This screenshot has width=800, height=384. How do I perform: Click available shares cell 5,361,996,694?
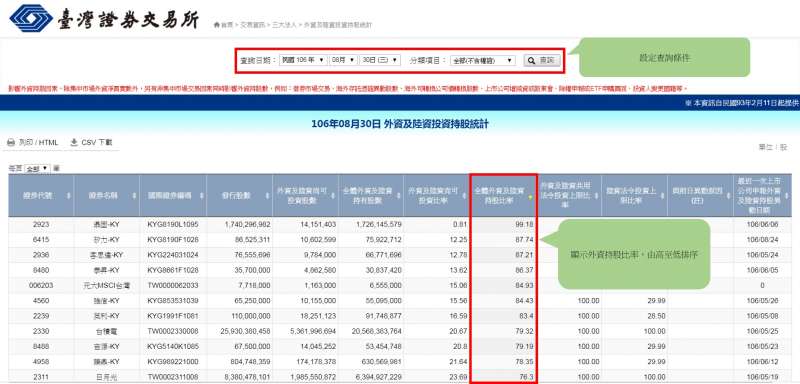tap(305, 331)
